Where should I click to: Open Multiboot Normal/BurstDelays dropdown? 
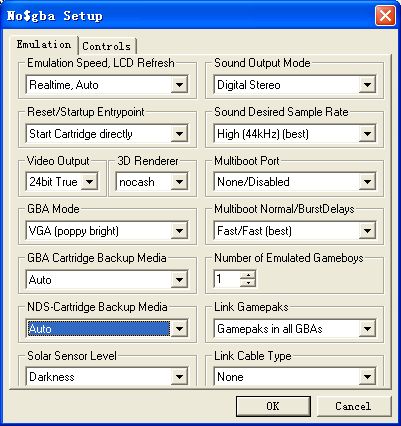coord(367,231)
